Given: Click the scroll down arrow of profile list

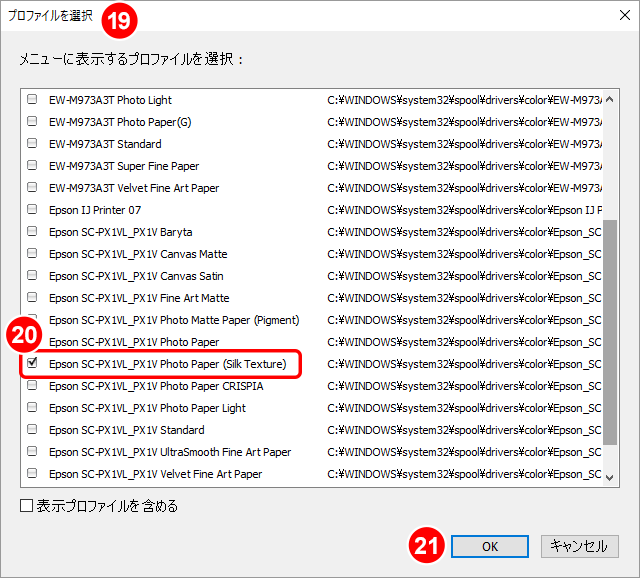Looking at the screenshot, I should [611, 477].
